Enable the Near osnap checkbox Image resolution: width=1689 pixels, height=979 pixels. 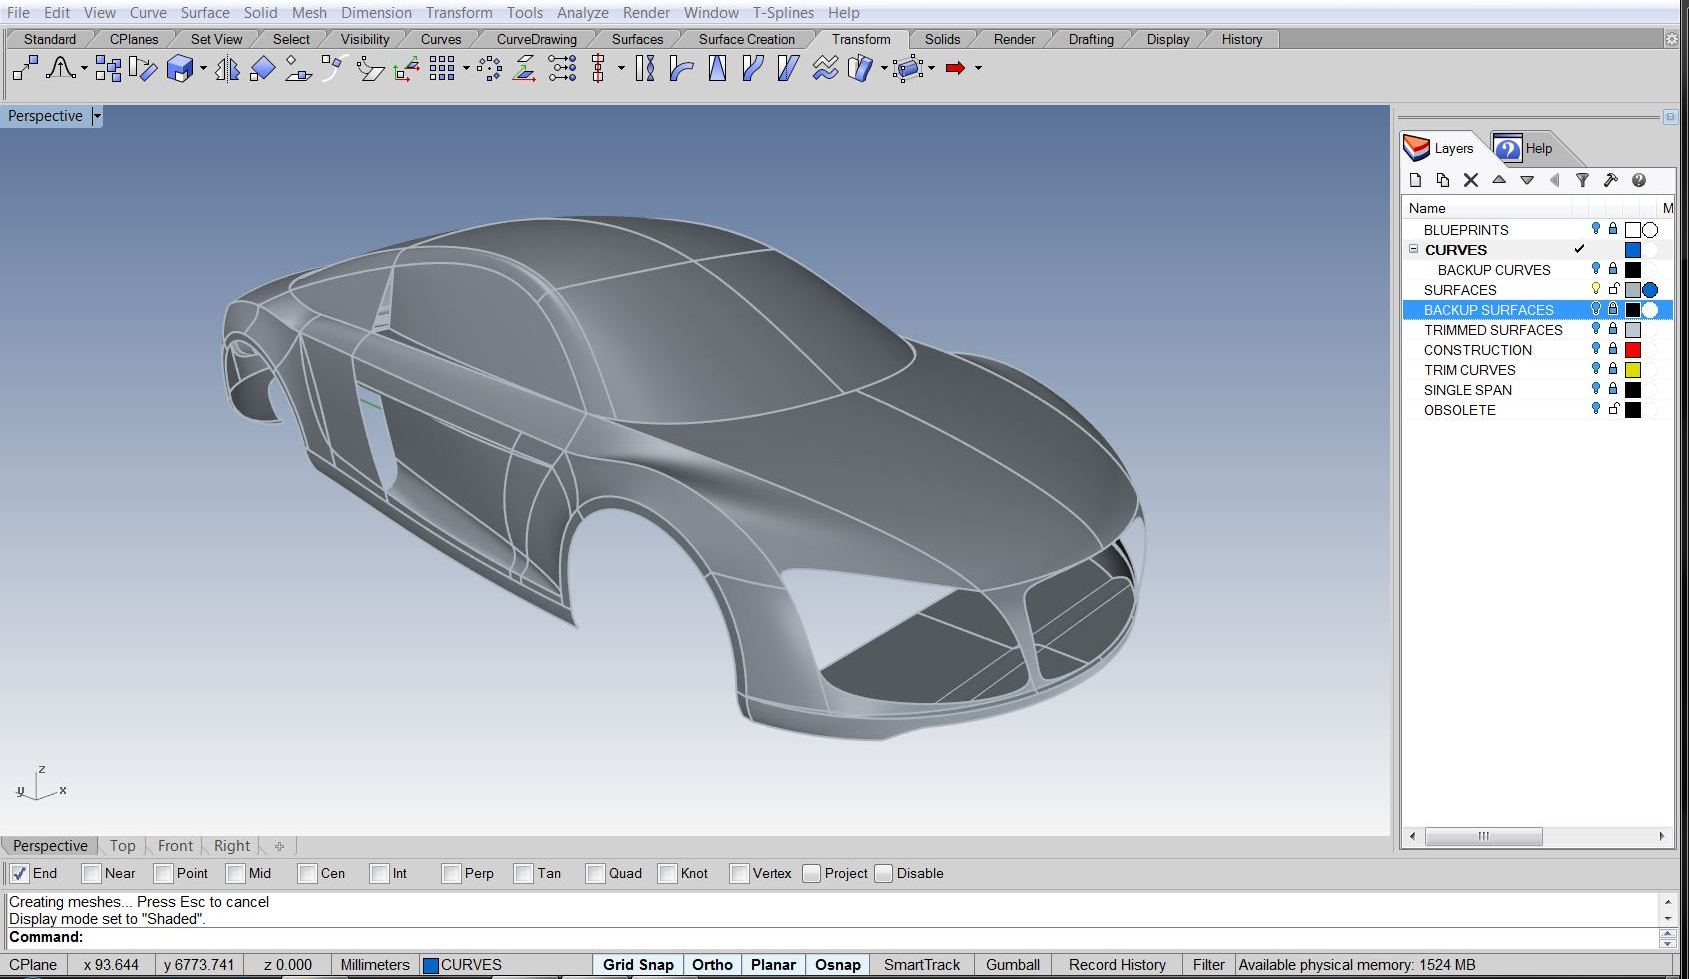point(91,873)
